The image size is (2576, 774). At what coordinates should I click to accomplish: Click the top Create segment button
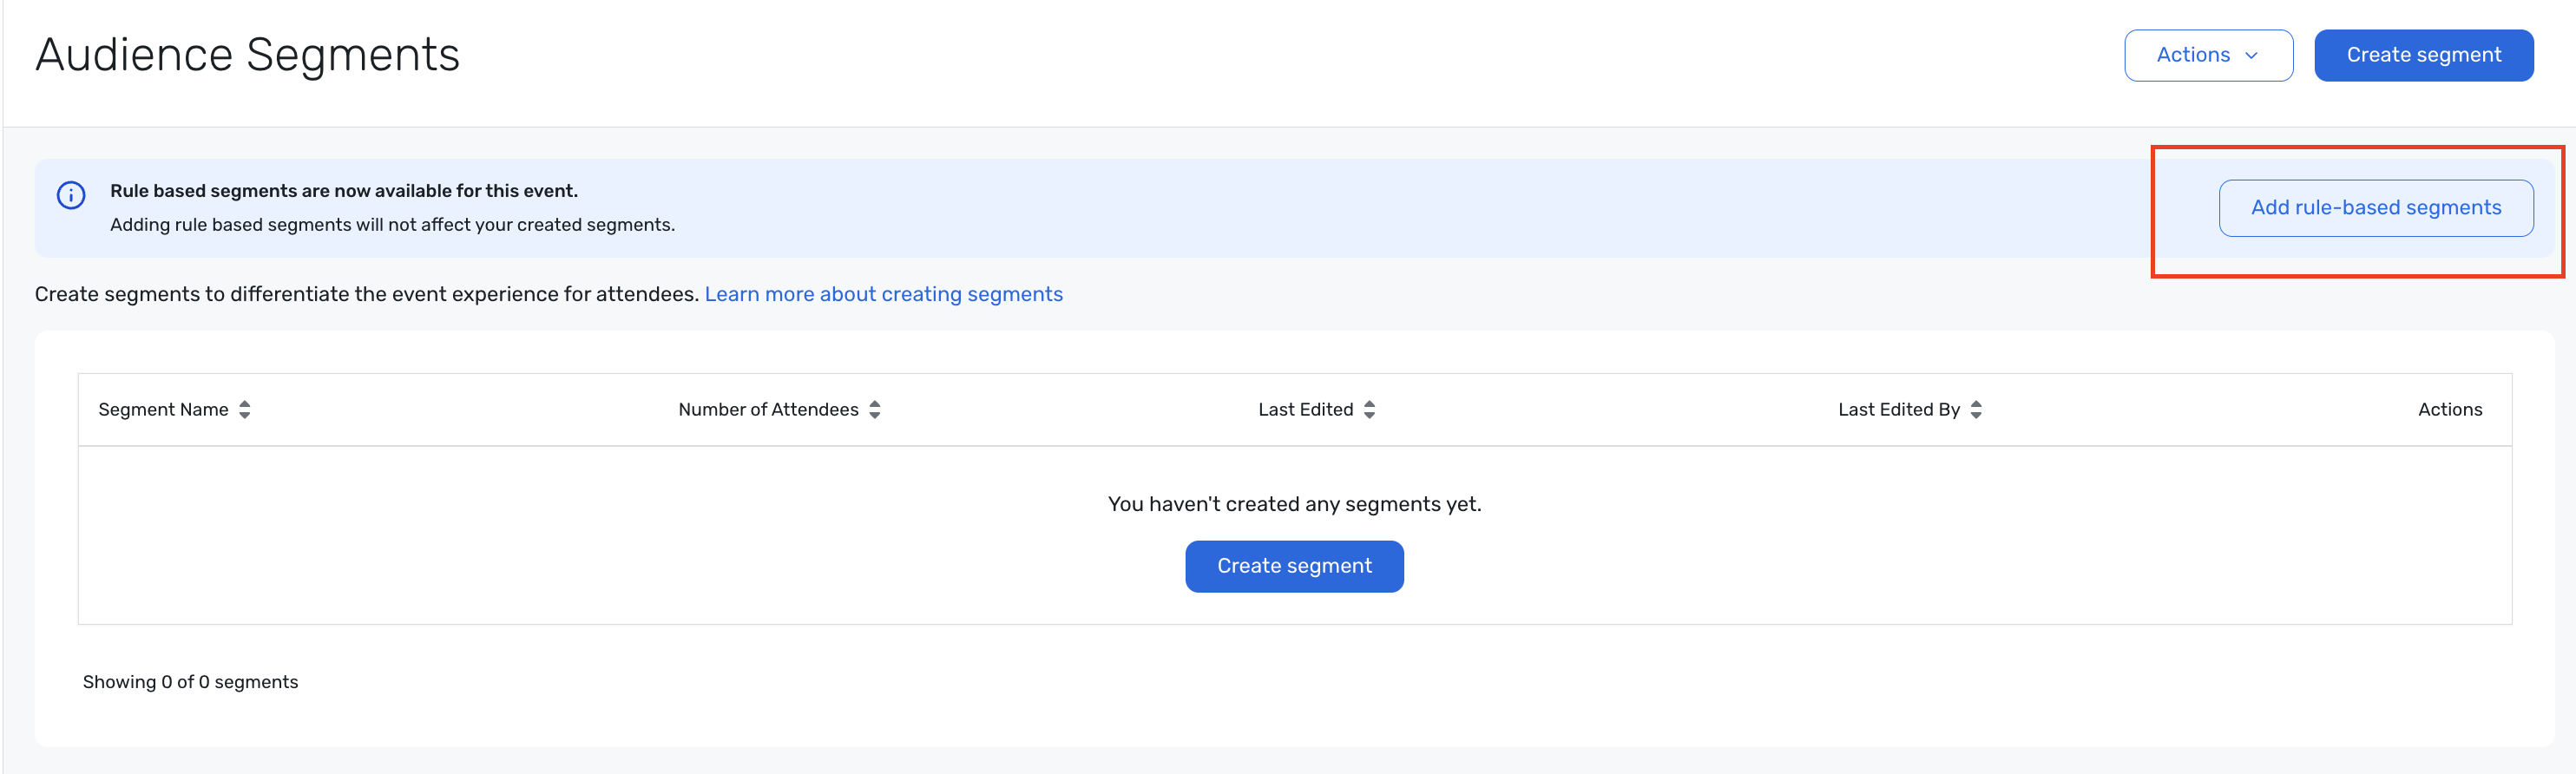[x=2423, y=55]
